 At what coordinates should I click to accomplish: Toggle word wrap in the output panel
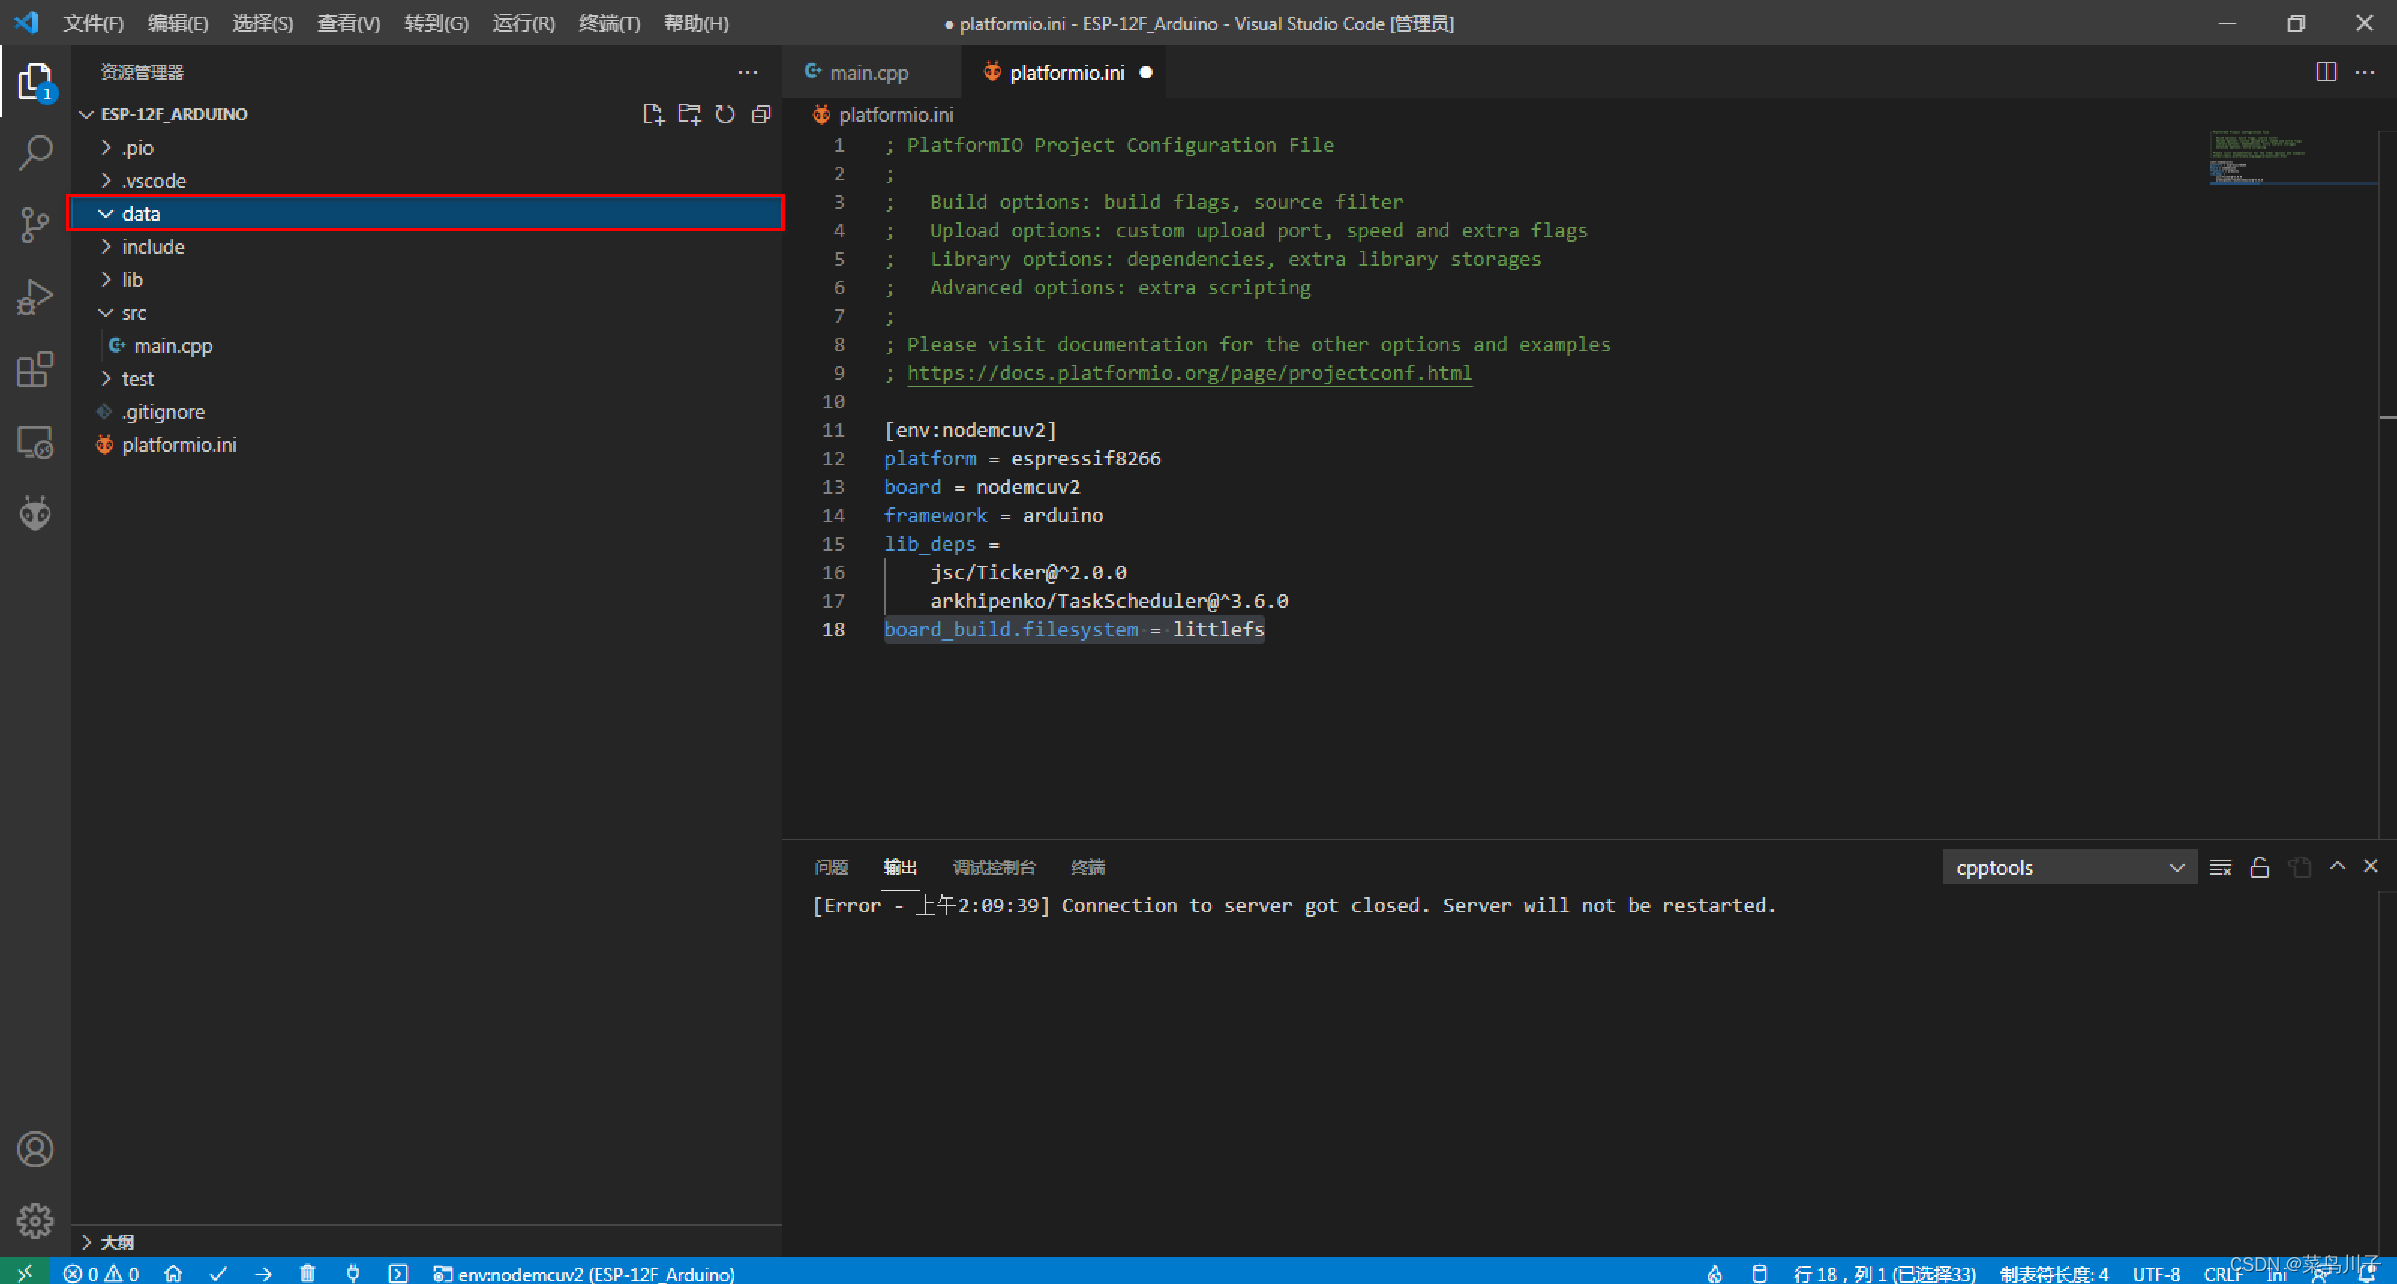pyautogui.click(x=2220, y=867)
